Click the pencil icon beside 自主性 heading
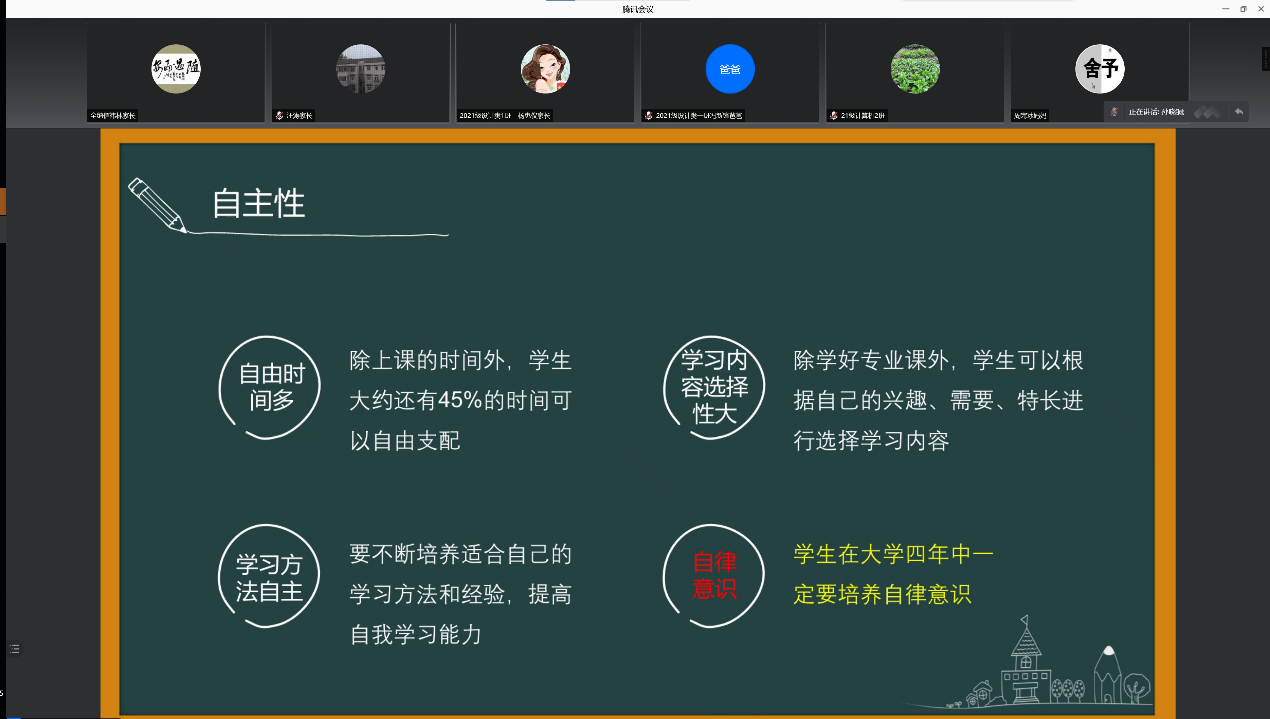1270x719 pixels. click(x=157, y=205)
